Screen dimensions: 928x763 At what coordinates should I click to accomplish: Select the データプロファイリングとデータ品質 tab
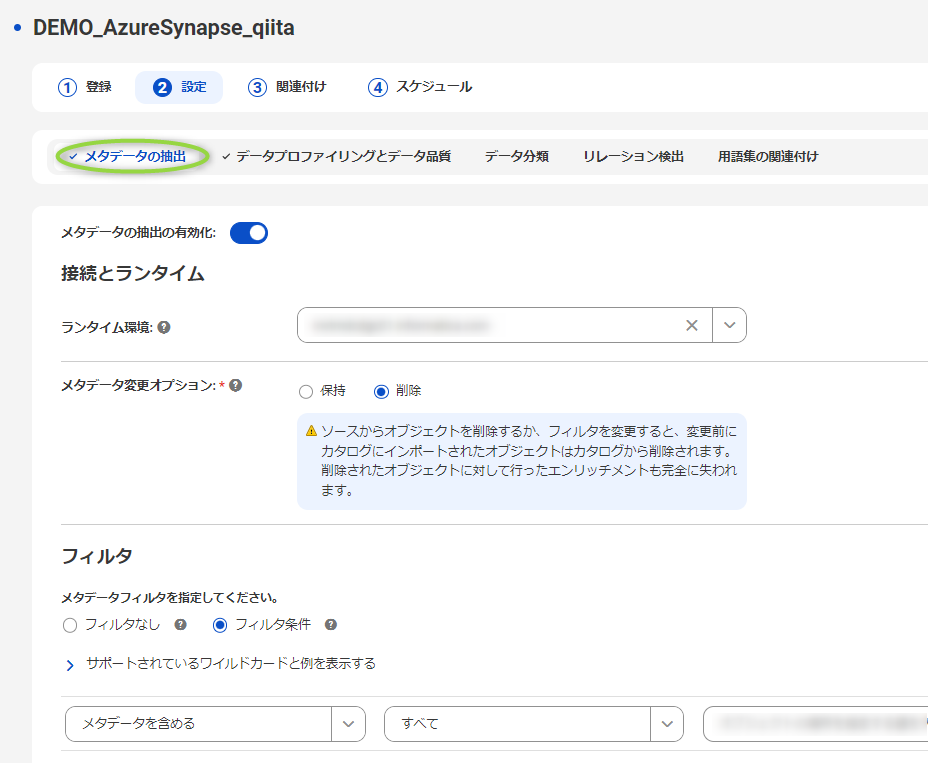tap(337, 156)
